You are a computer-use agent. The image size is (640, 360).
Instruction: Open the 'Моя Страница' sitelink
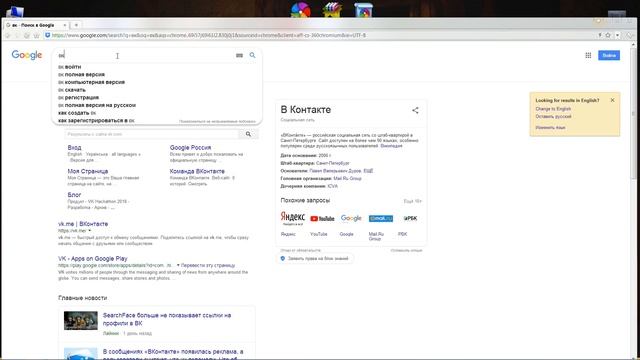(x=88, y=171)
